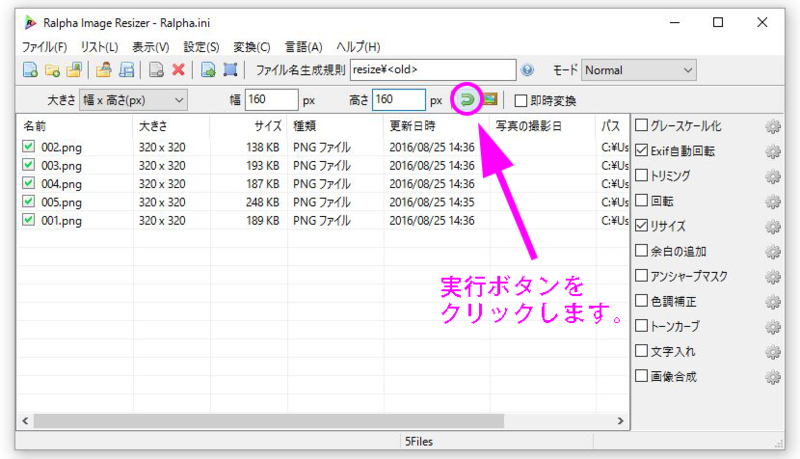Open the 大きさ 幅 x 高さ(px) dropdown
The height and width of the screenshot is (459, 800).
[133, 100]
